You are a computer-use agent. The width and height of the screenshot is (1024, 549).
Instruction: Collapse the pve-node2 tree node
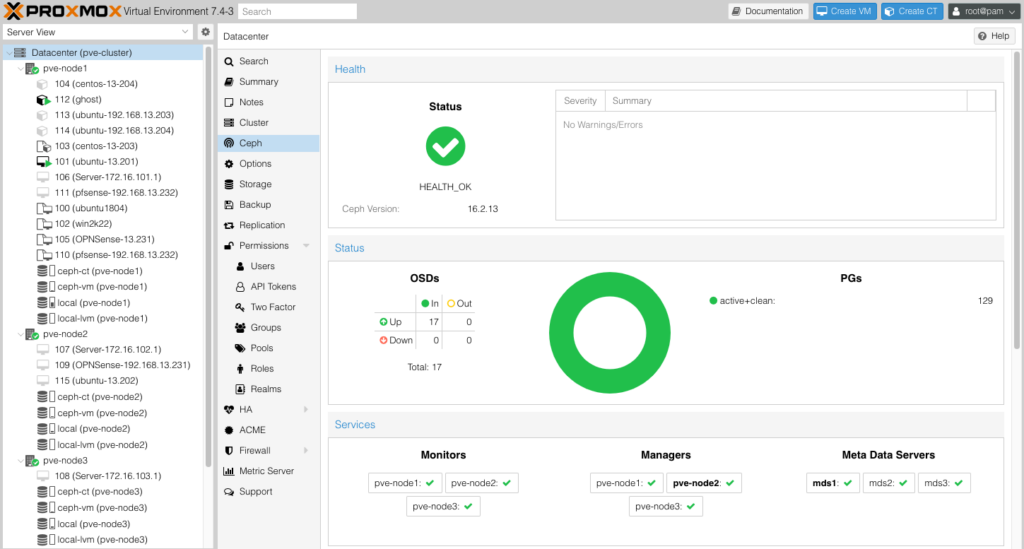tap(20, 334)
